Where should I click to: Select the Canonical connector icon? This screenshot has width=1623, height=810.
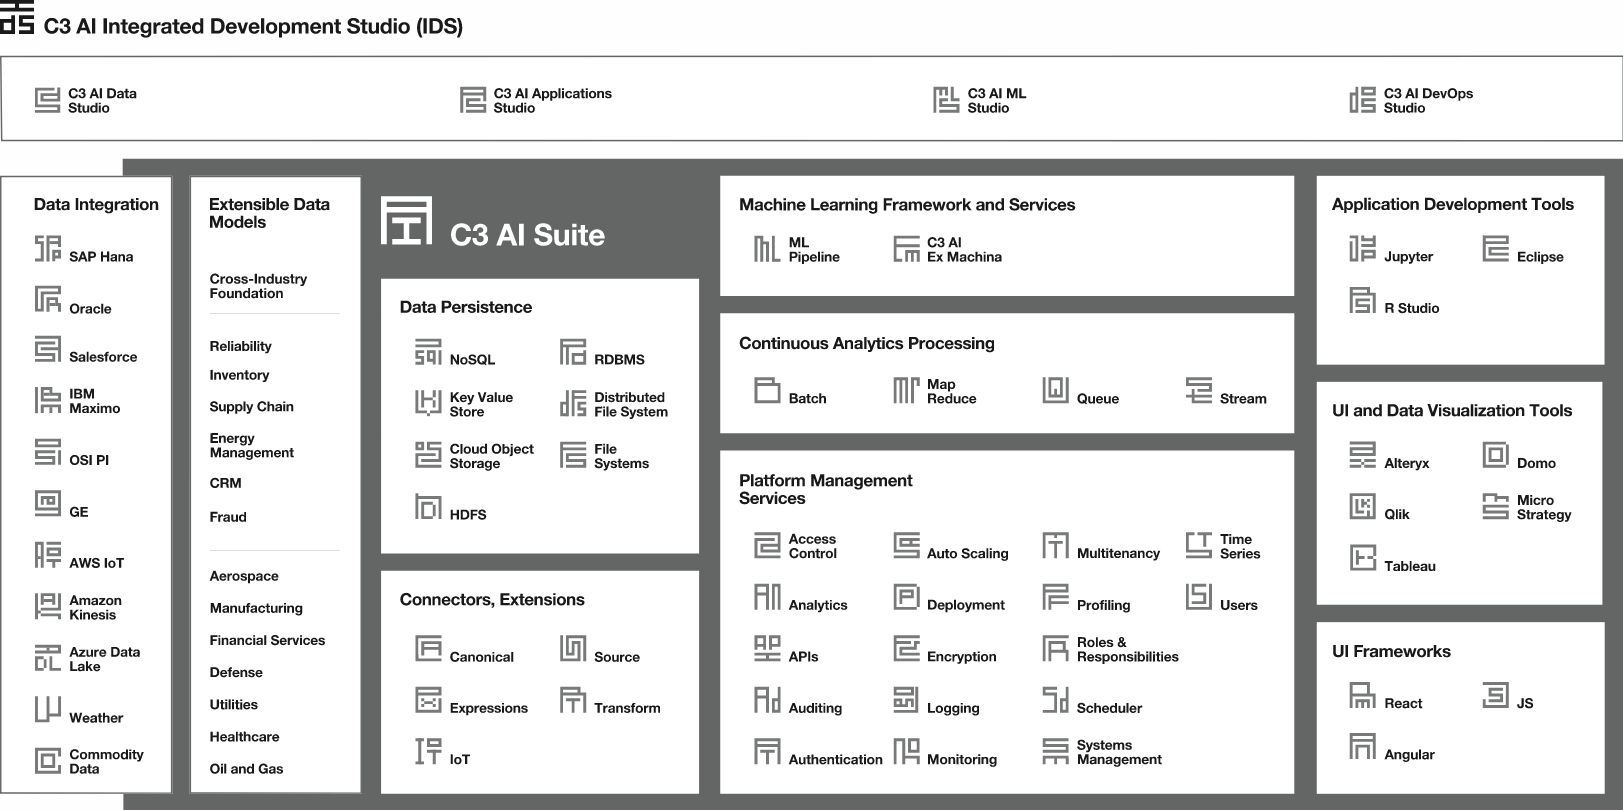click(428, 648)
